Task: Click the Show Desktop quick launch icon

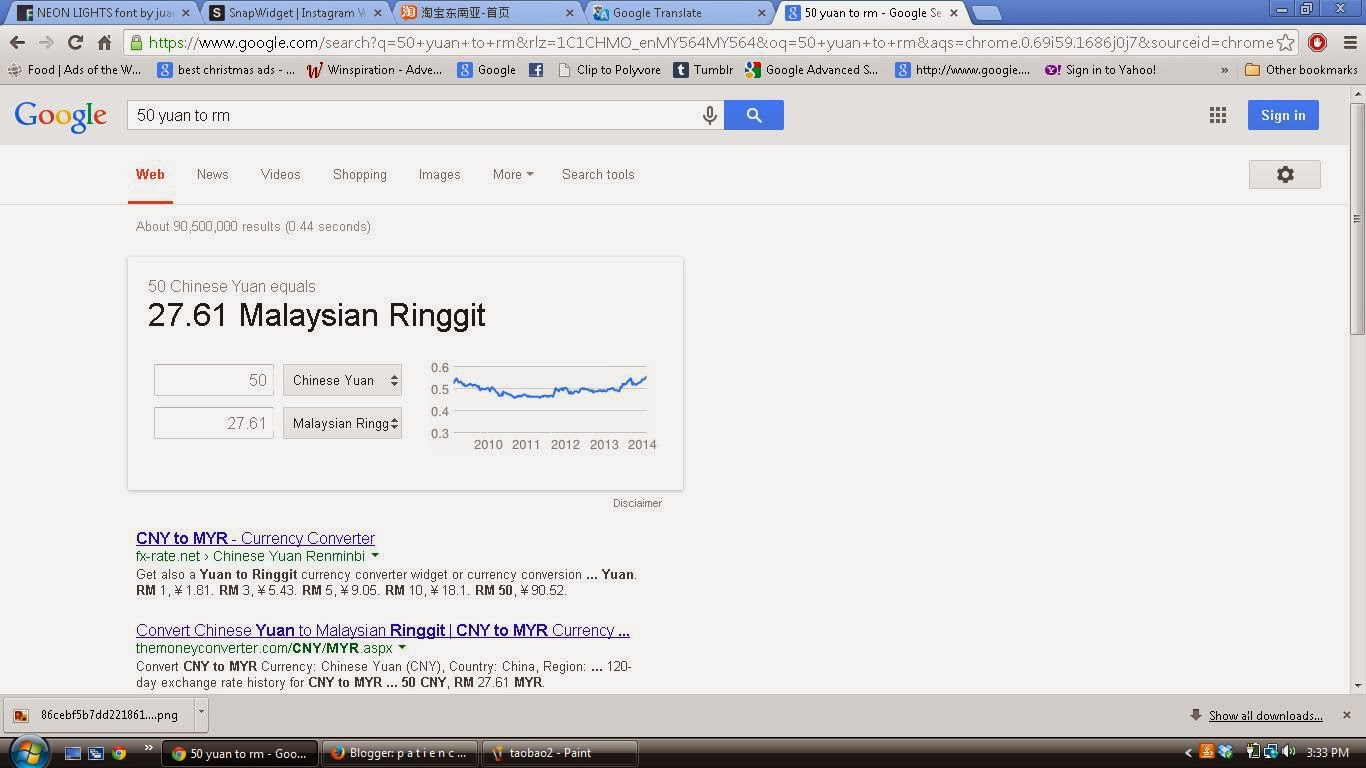Action: click(73, 753)
